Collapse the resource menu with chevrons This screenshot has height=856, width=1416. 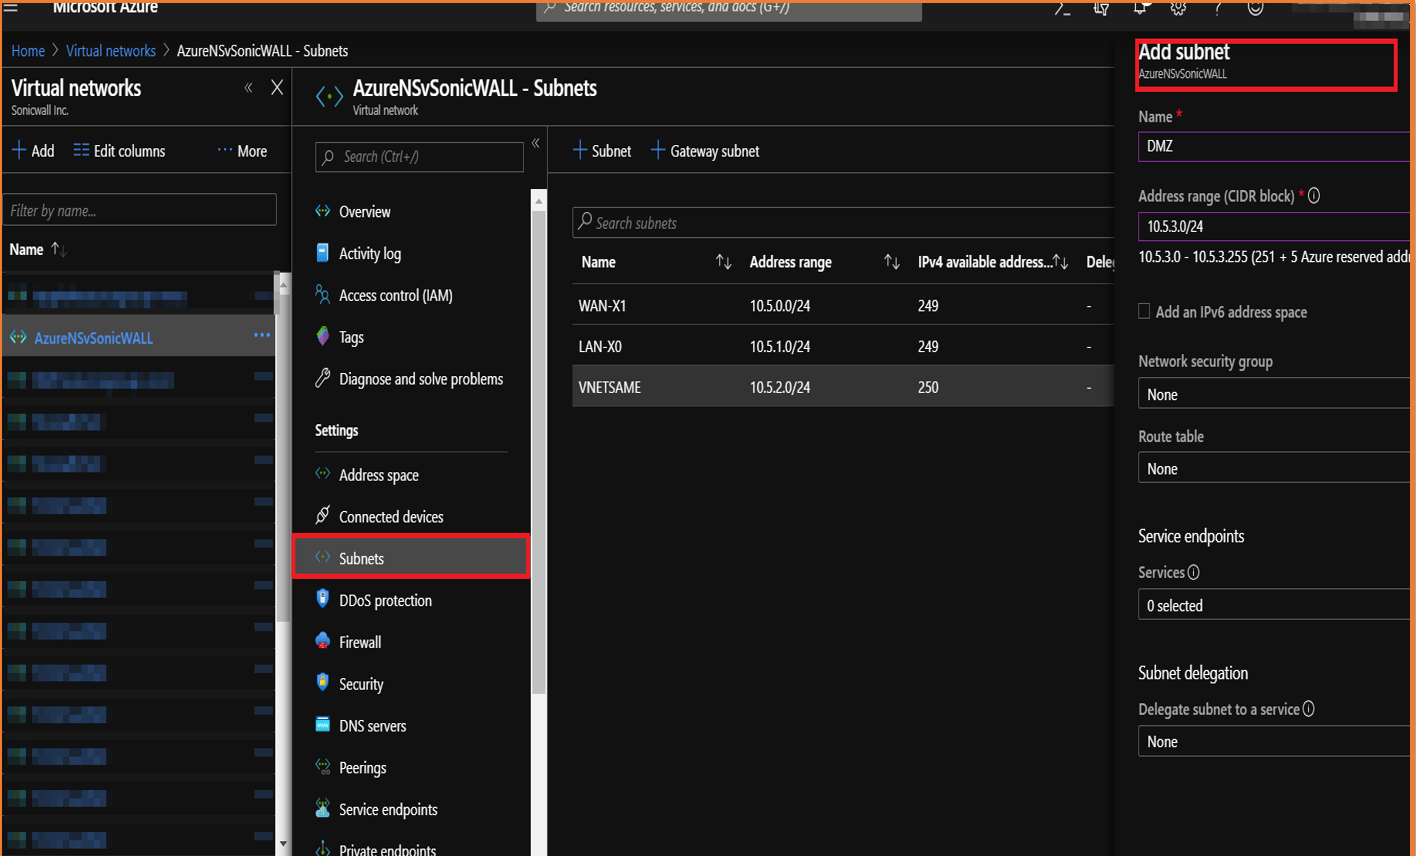(x=536, y=144)
